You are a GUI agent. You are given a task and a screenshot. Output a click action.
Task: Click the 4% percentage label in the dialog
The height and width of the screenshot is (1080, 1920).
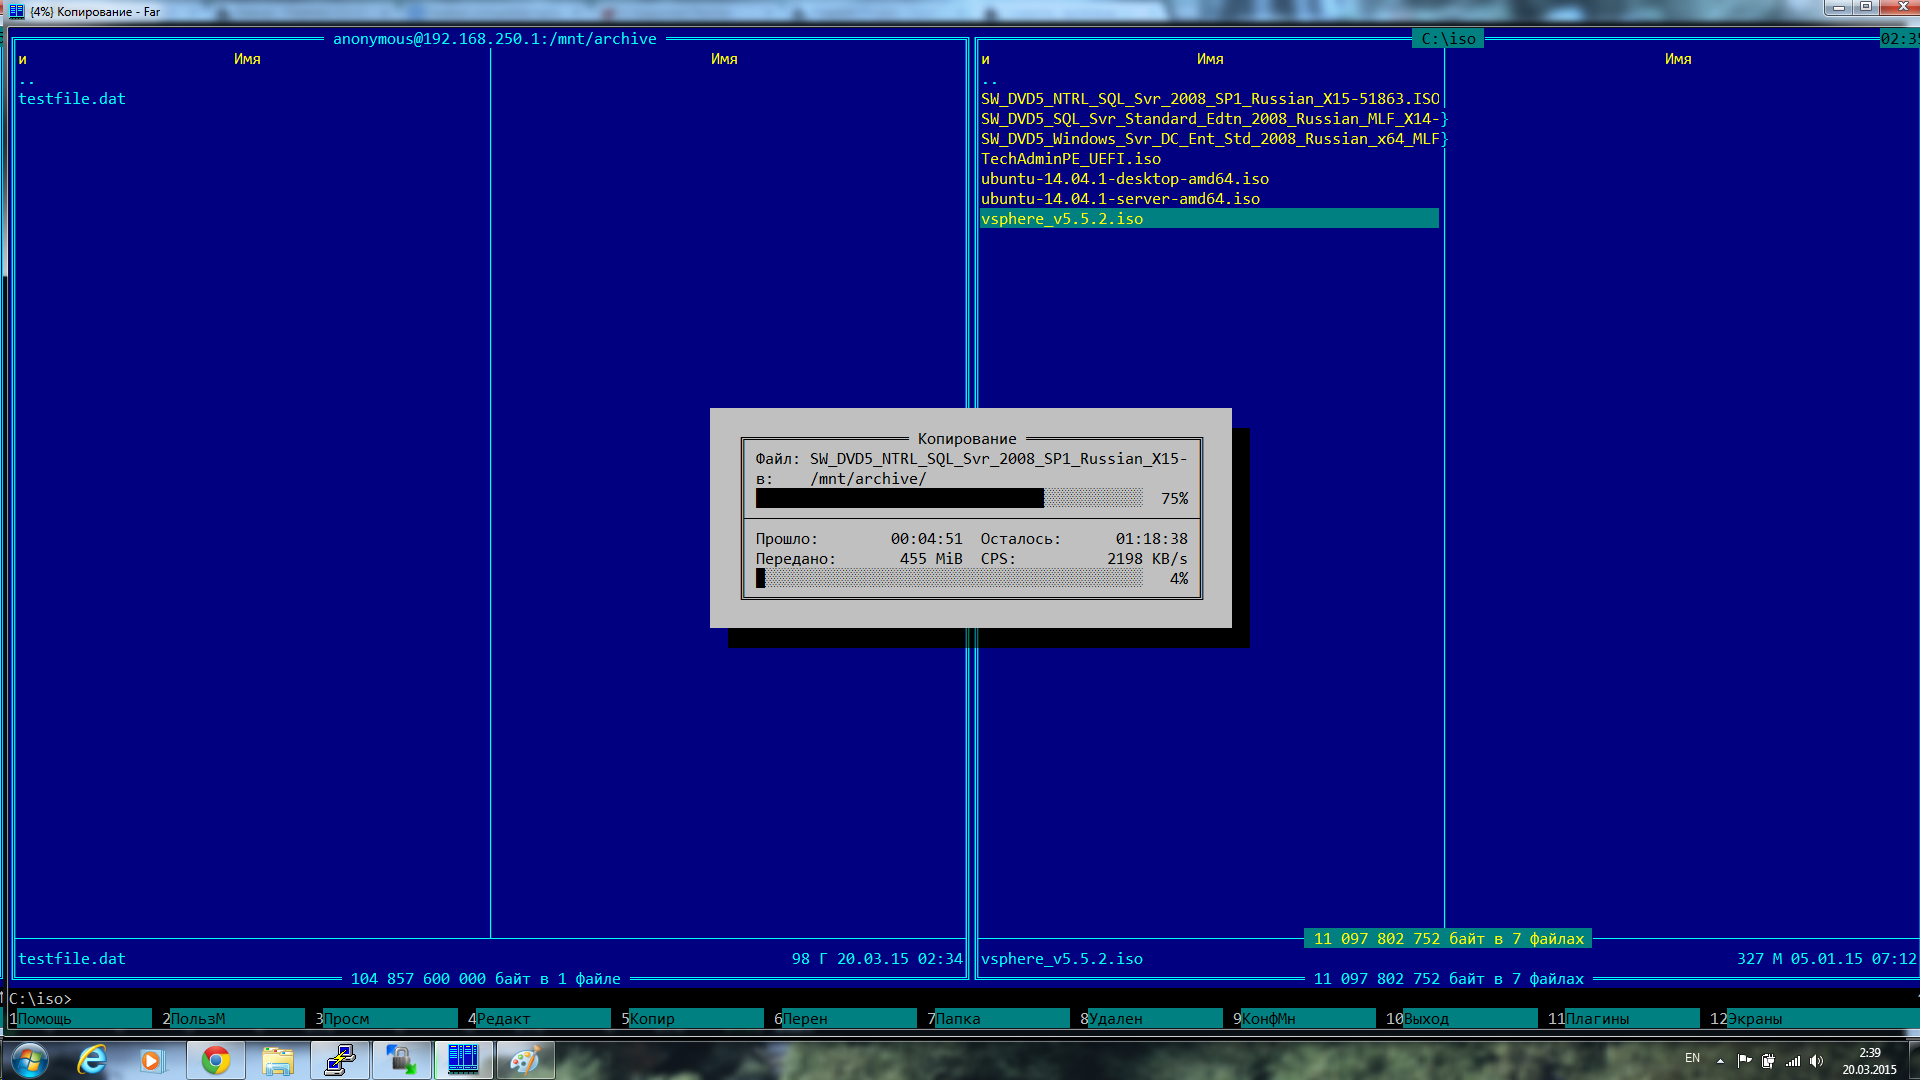tap(1179, 578)
